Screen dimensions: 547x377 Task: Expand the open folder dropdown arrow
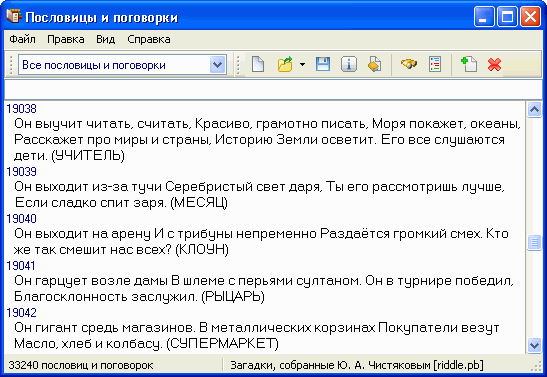tap(302, 65)
